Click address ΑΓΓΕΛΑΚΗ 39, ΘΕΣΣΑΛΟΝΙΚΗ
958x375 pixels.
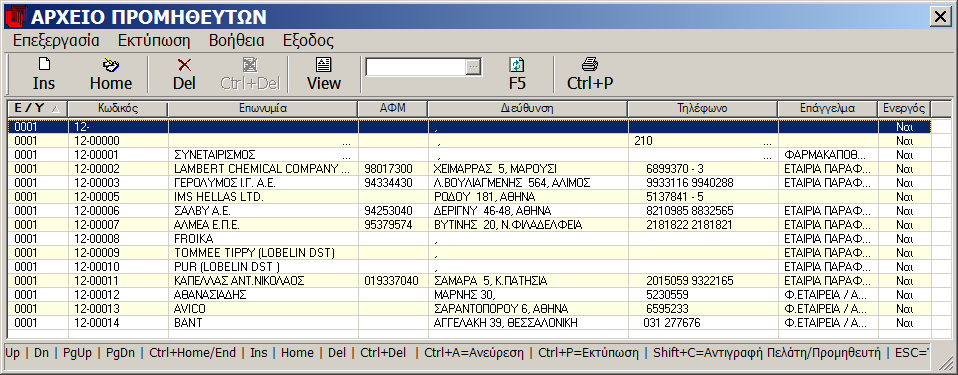click(x=505, y=323)
